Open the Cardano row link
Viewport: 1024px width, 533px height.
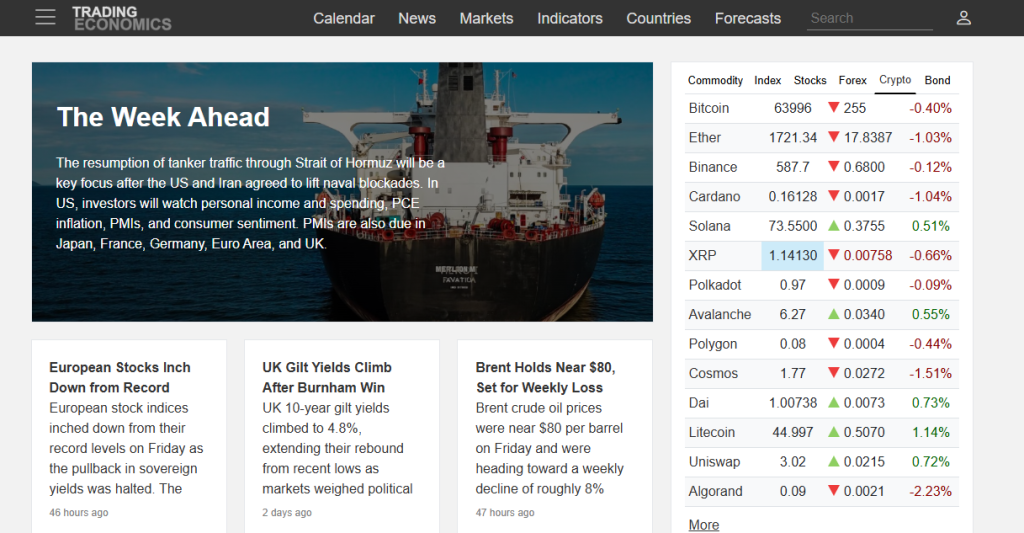[x=714, y=197]
